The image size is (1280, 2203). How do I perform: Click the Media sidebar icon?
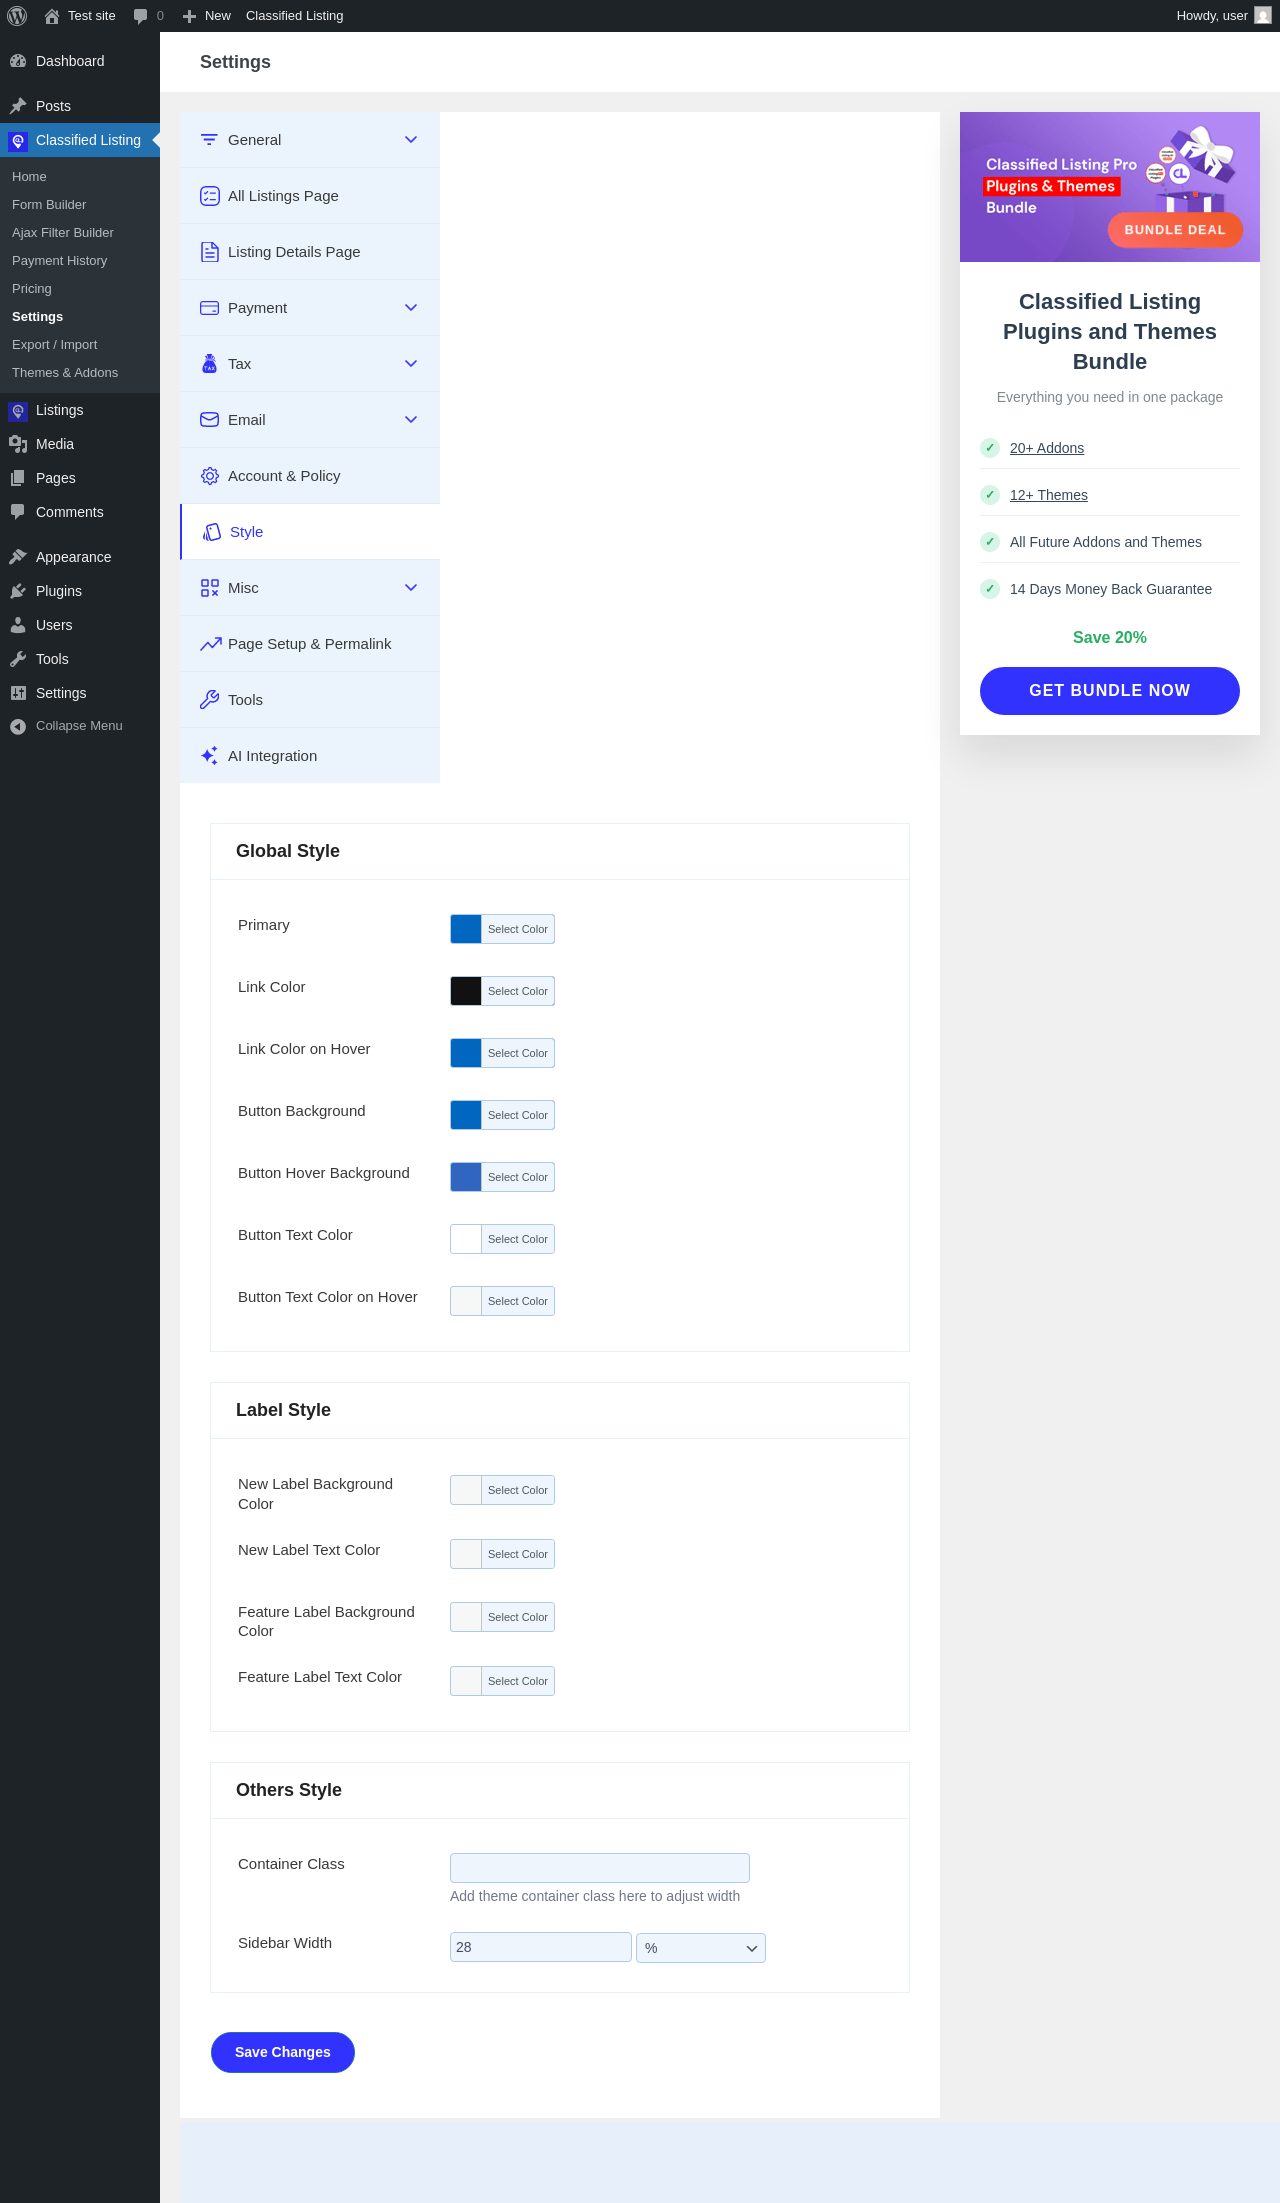click(18, 444)
